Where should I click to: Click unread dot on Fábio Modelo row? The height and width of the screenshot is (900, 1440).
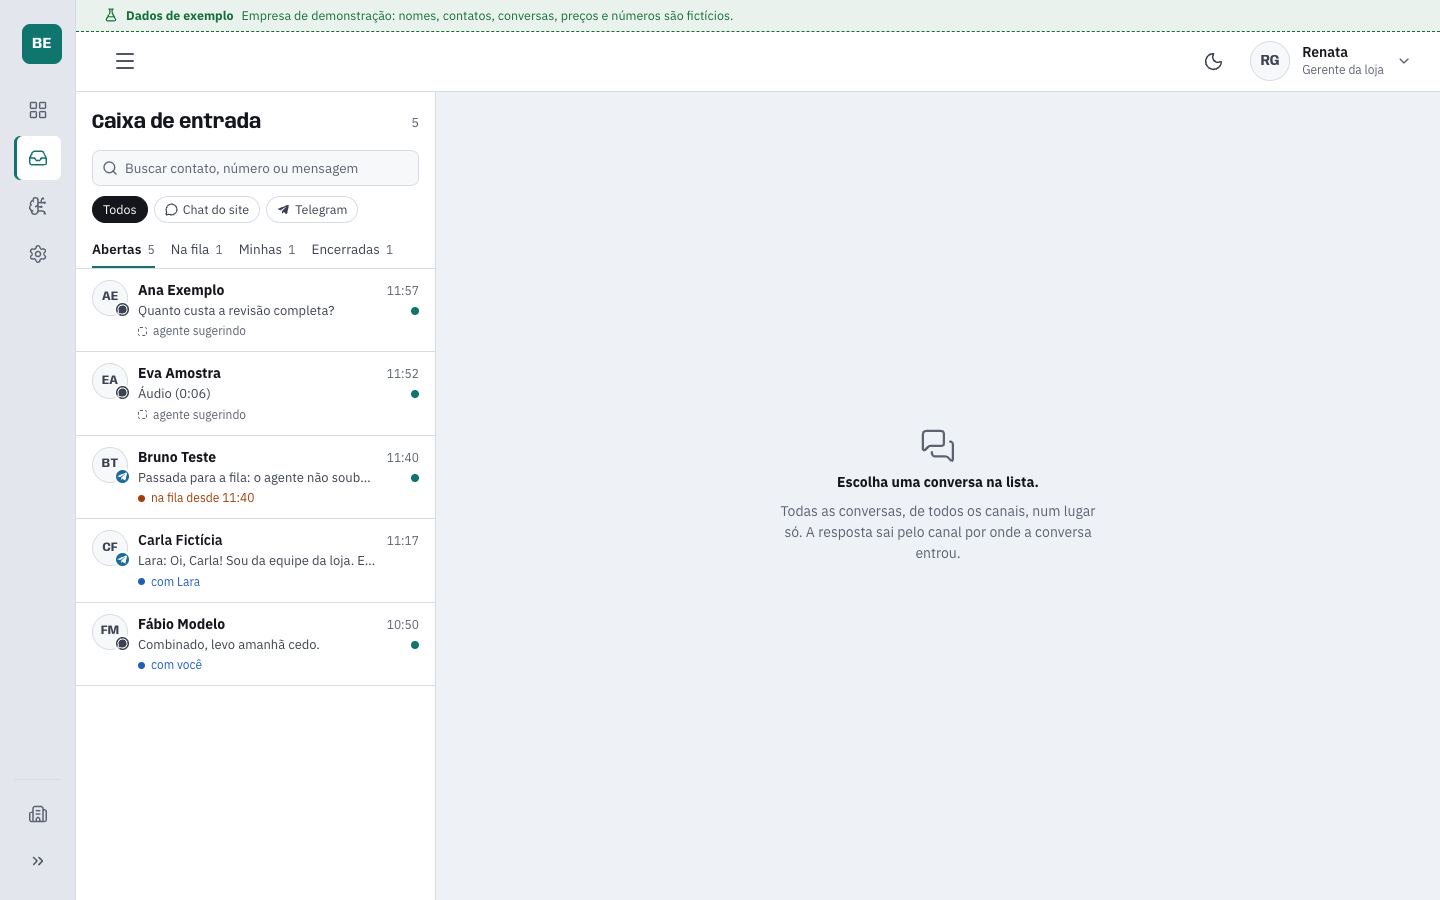tap(415, 645)
